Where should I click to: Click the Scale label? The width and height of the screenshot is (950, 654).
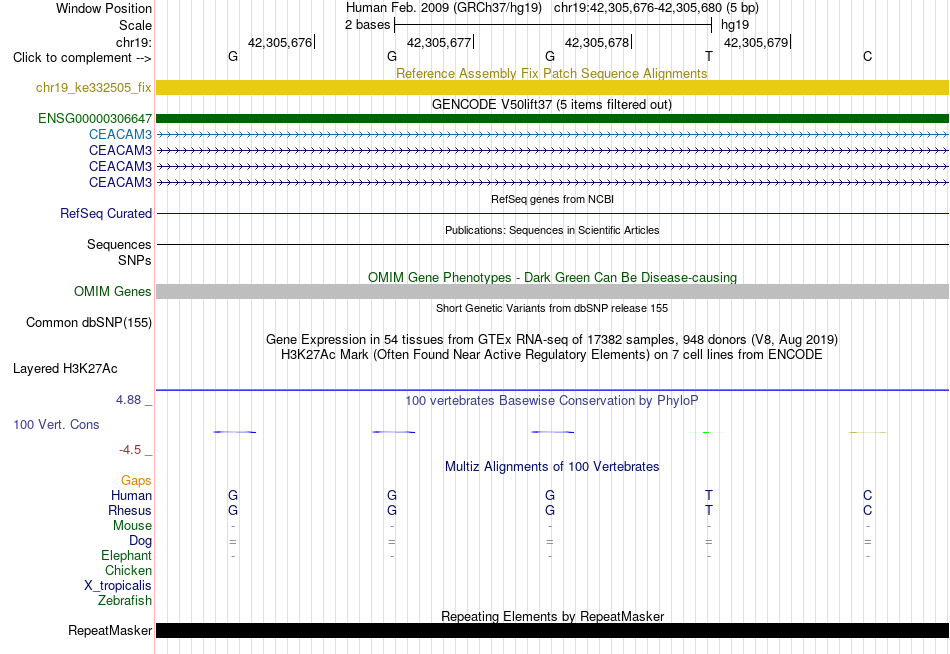click(135, 25)
